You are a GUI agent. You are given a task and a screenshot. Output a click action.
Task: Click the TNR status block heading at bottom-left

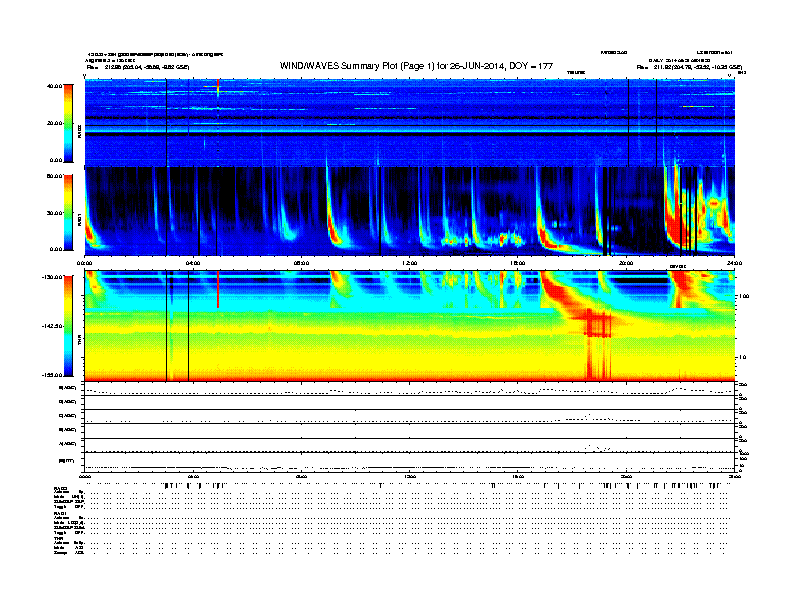(x=58, y=538)
